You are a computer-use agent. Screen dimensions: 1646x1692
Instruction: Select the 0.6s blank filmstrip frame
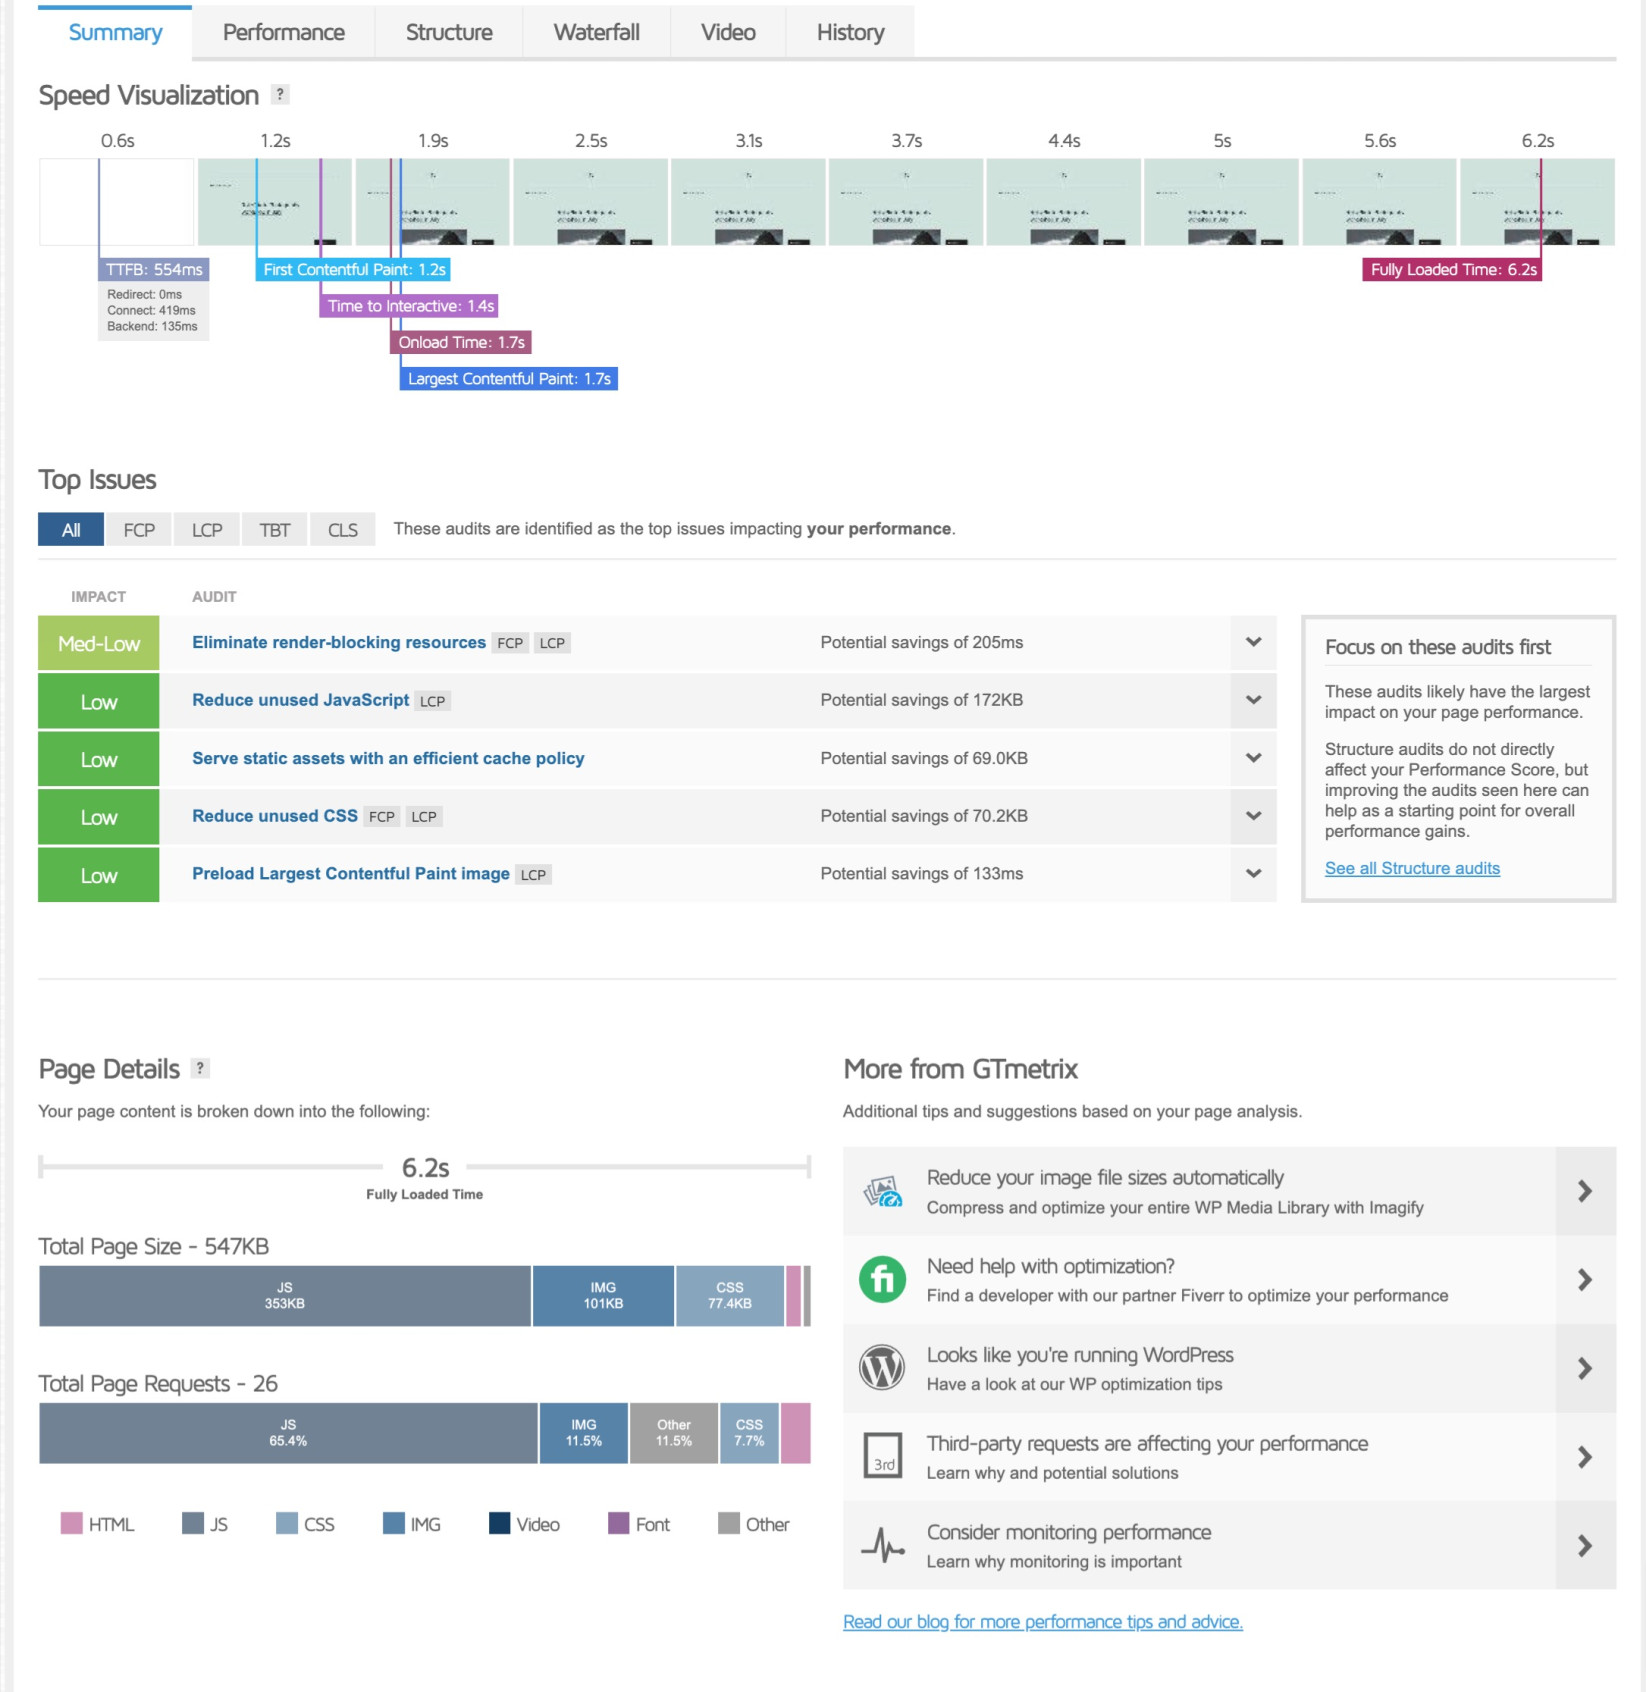(x=116, y=201)
